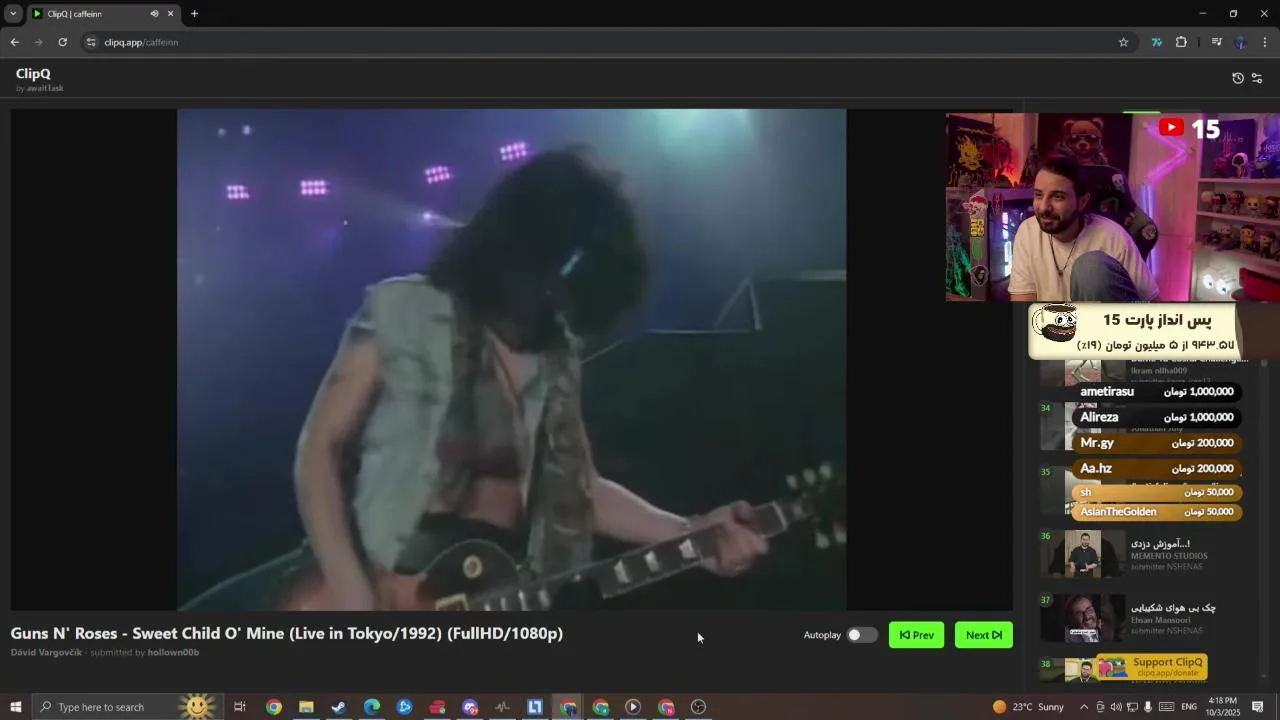This screenshot has width=1280, height=720.
Task: Select queue clip by MEMENTO STUDIOS
Action: coord(1169,556)
